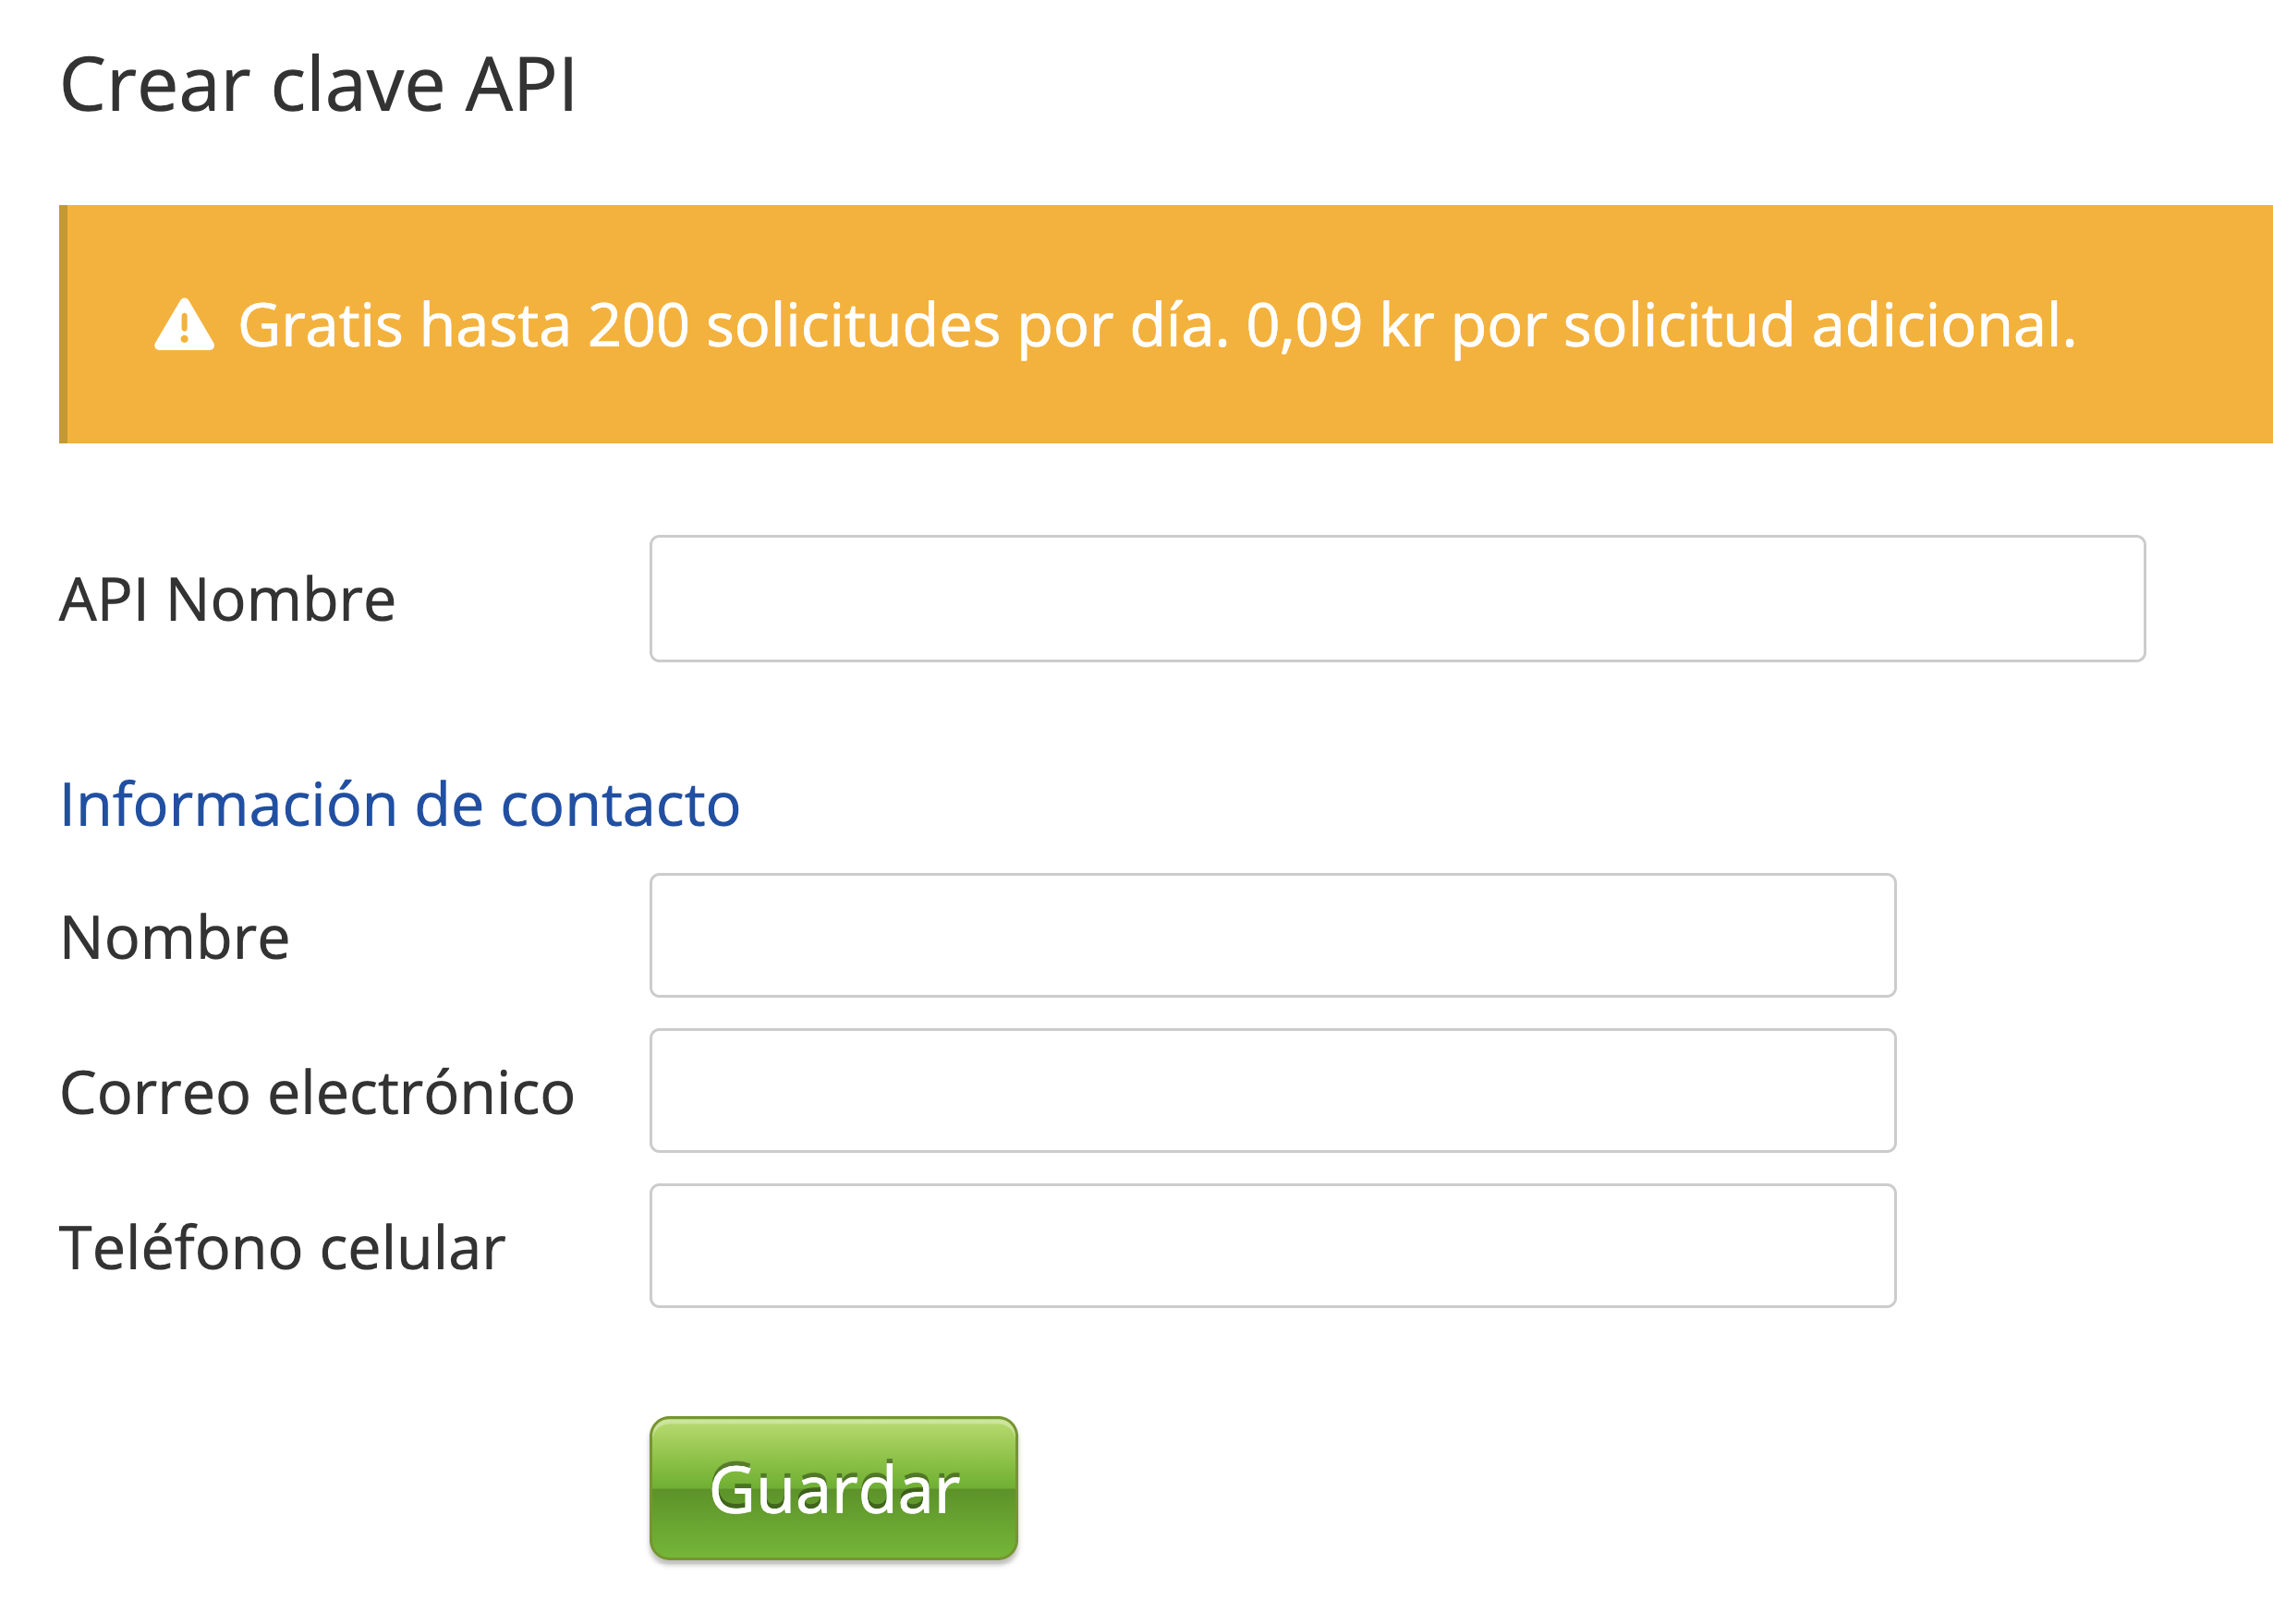Click the "kr" currency text in banner
This screenshot has width=2273, height=1624.
coord(1406,325)
